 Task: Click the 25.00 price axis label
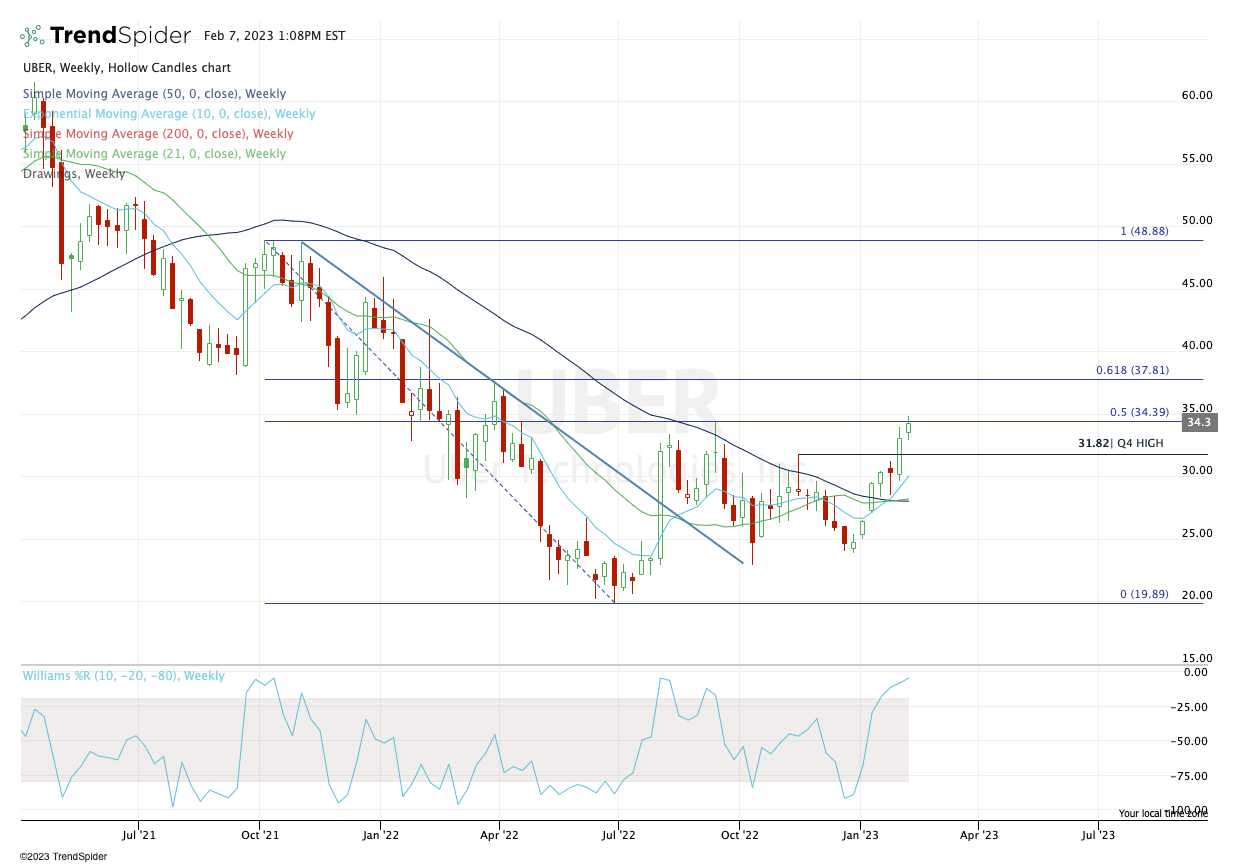pyautogui.click(x=1197, y=533)
